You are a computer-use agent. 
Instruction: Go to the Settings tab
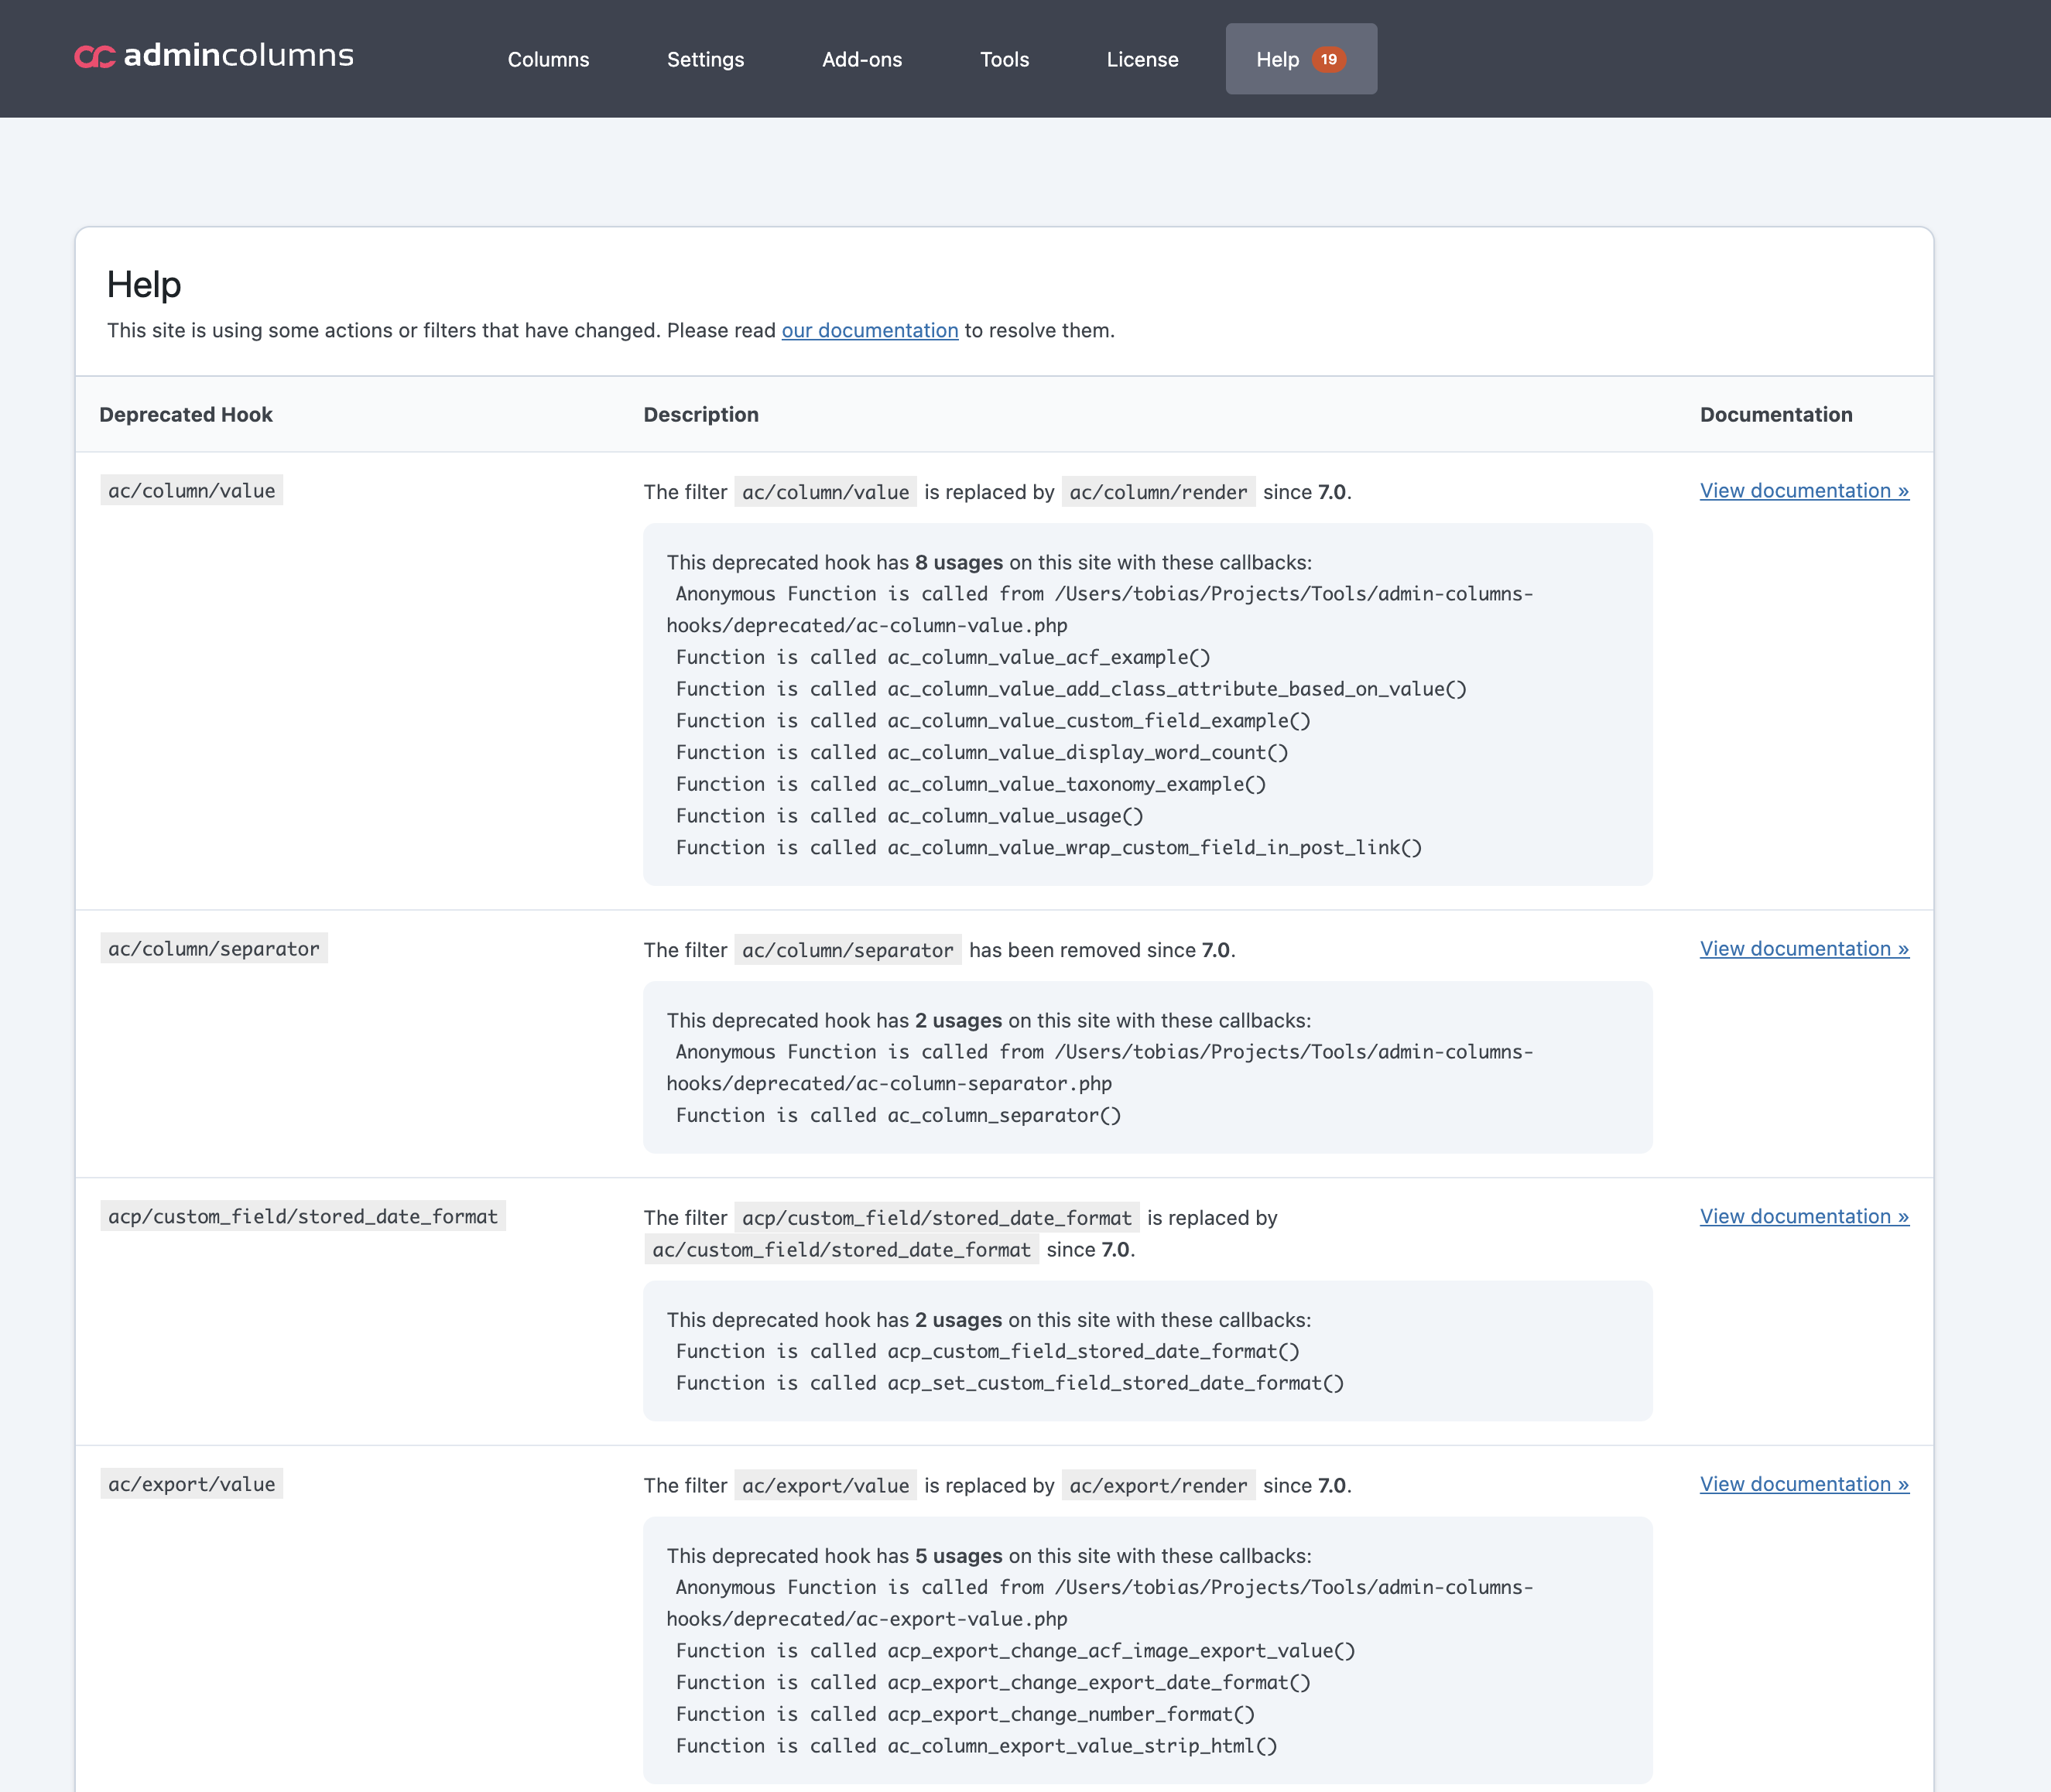pos(705,59)
